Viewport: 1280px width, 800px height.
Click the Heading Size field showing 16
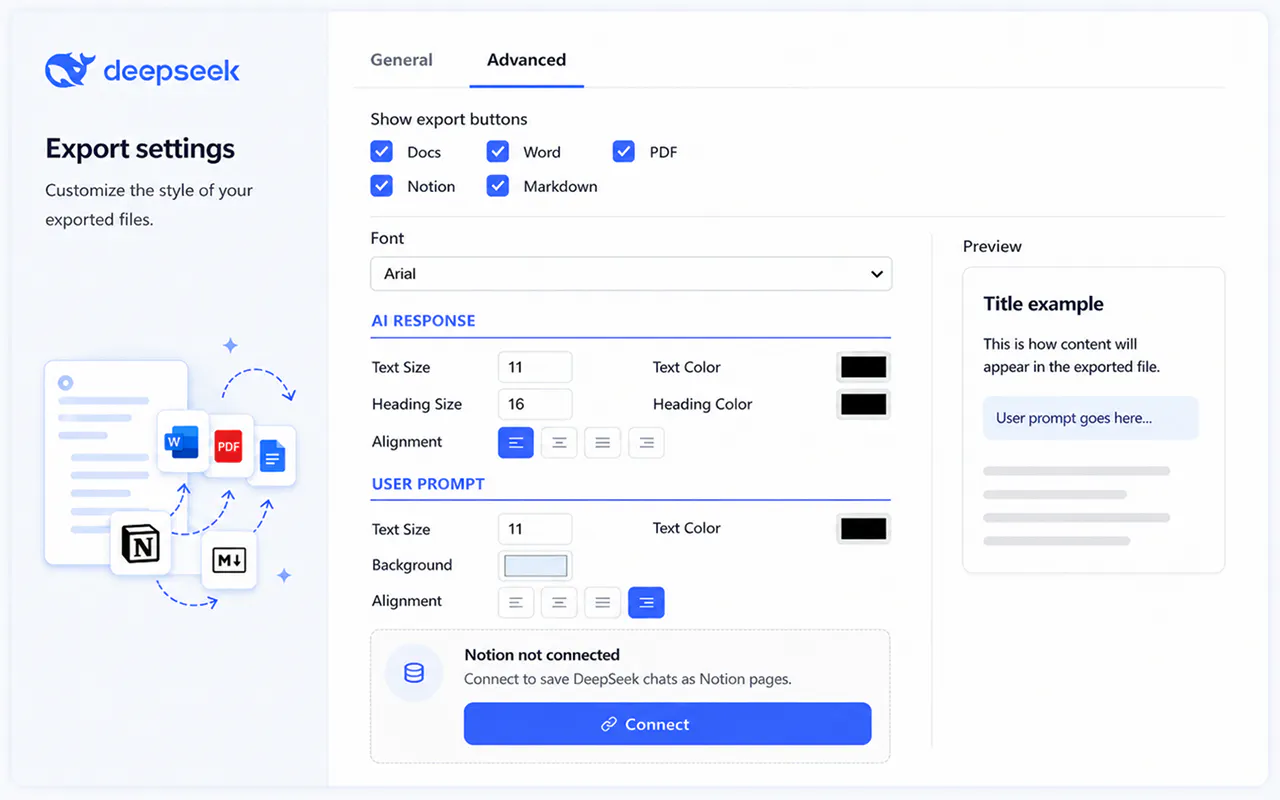click(535, 404)
